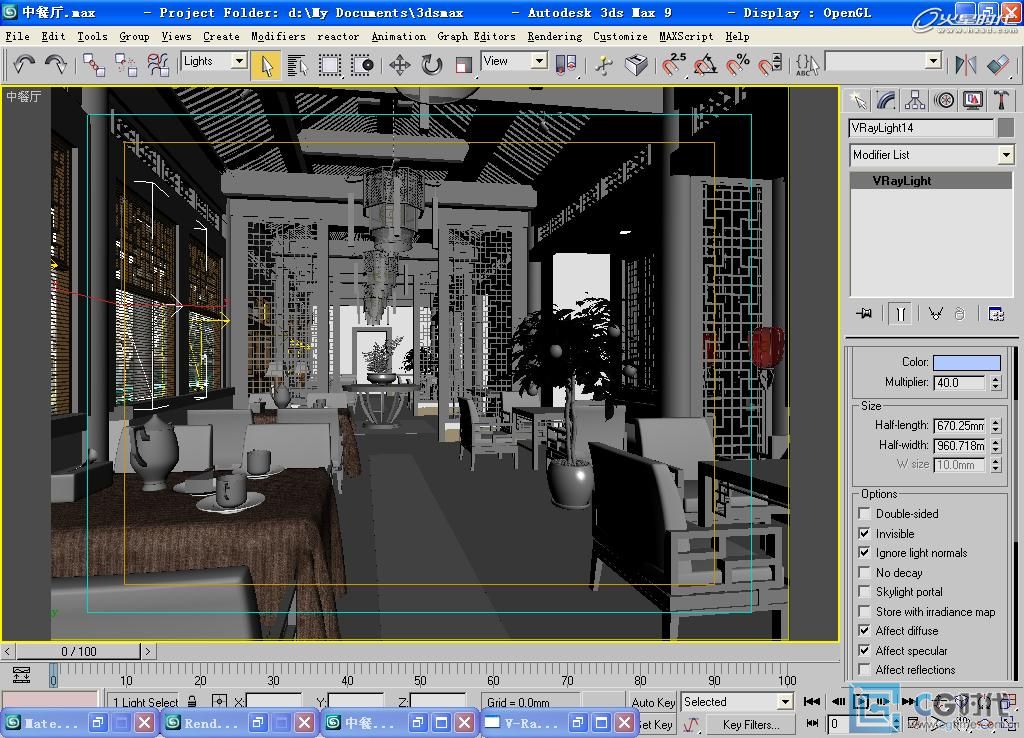This screenshot has width=1024, height=738.
Task: Click the Use Pivot Point Center tool
Action: pyautogui.click(x=566, y=65)
